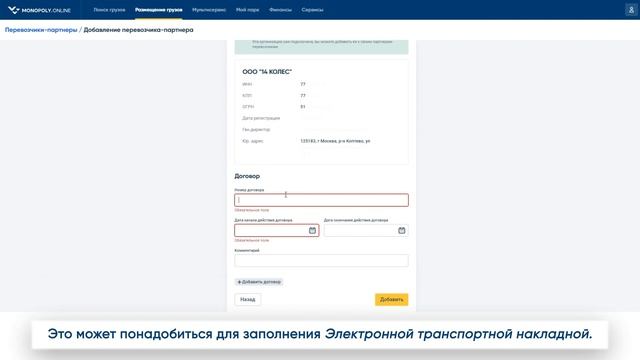Screen dimensions: 640x360
Task: Open the Мультисервис menu
Action: 209,10
